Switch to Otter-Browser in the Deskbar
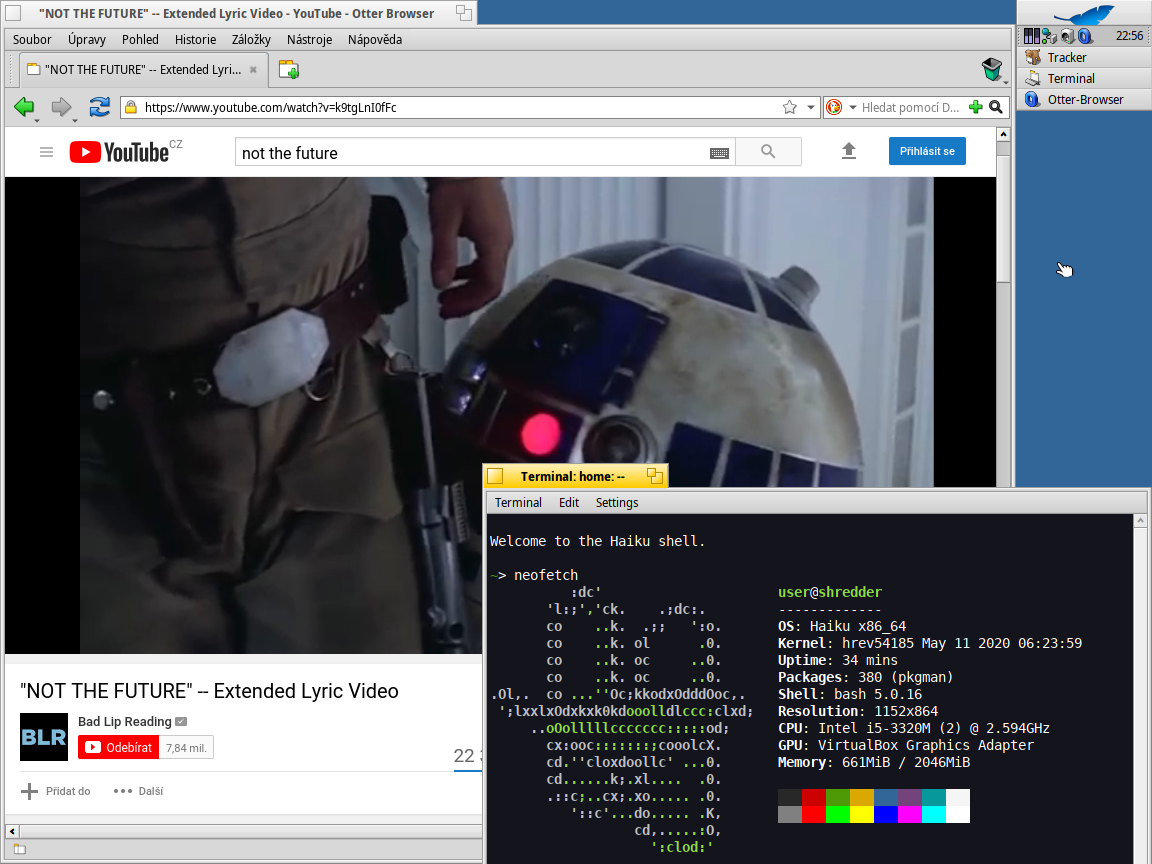 click(x=1084, y=99)
